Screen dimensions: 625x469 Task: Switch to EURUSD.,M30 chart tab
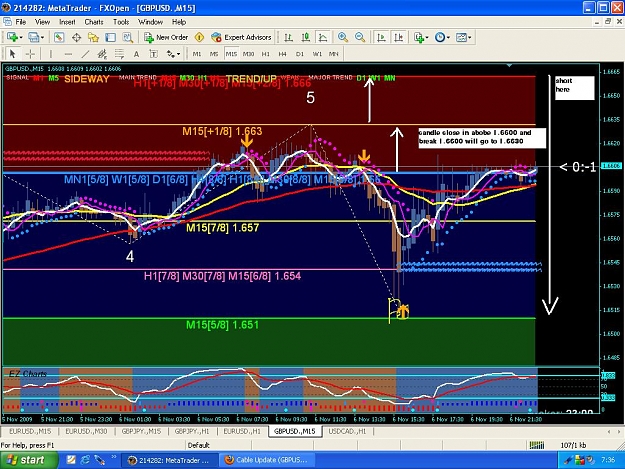(86, 431)
